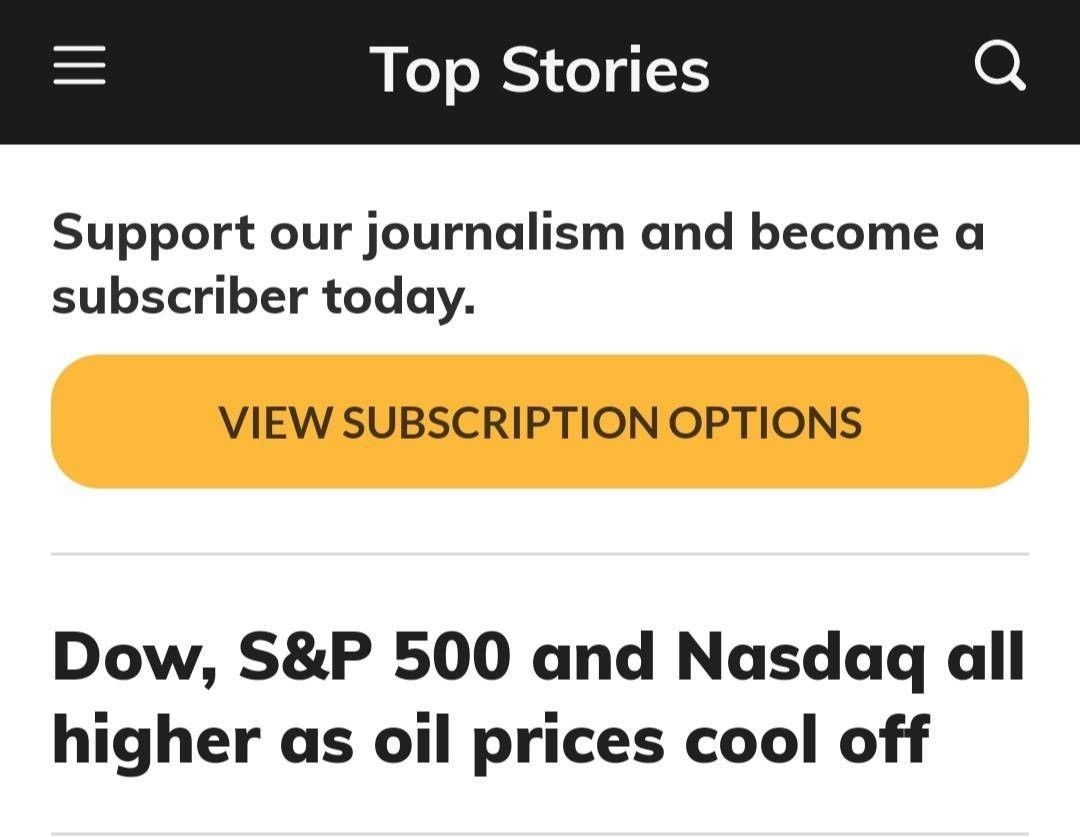
Task: Expand the section list with hamburger icon
Action: tap(79, 65)
